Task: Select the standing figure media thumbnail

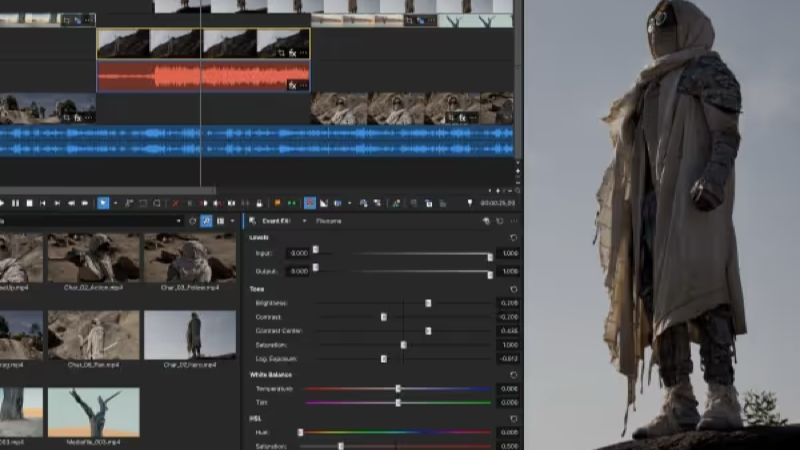Action: [x=190, y=335]
